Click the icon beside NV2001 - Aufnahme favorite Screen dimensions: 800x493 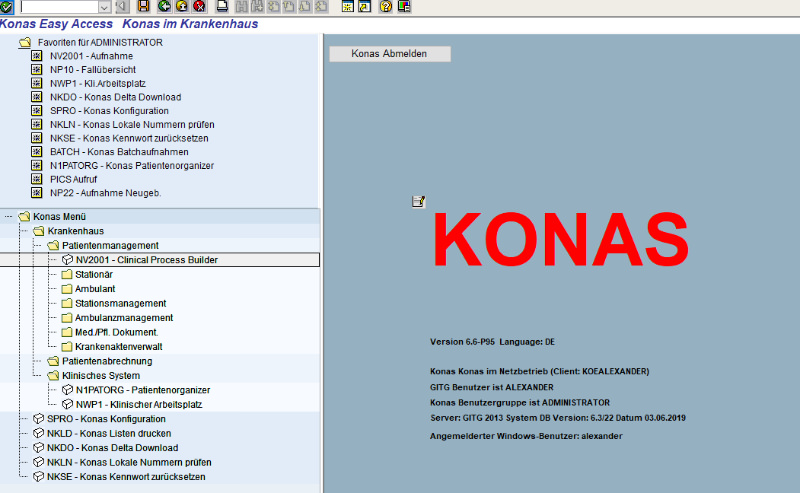[x=37, y=56]
